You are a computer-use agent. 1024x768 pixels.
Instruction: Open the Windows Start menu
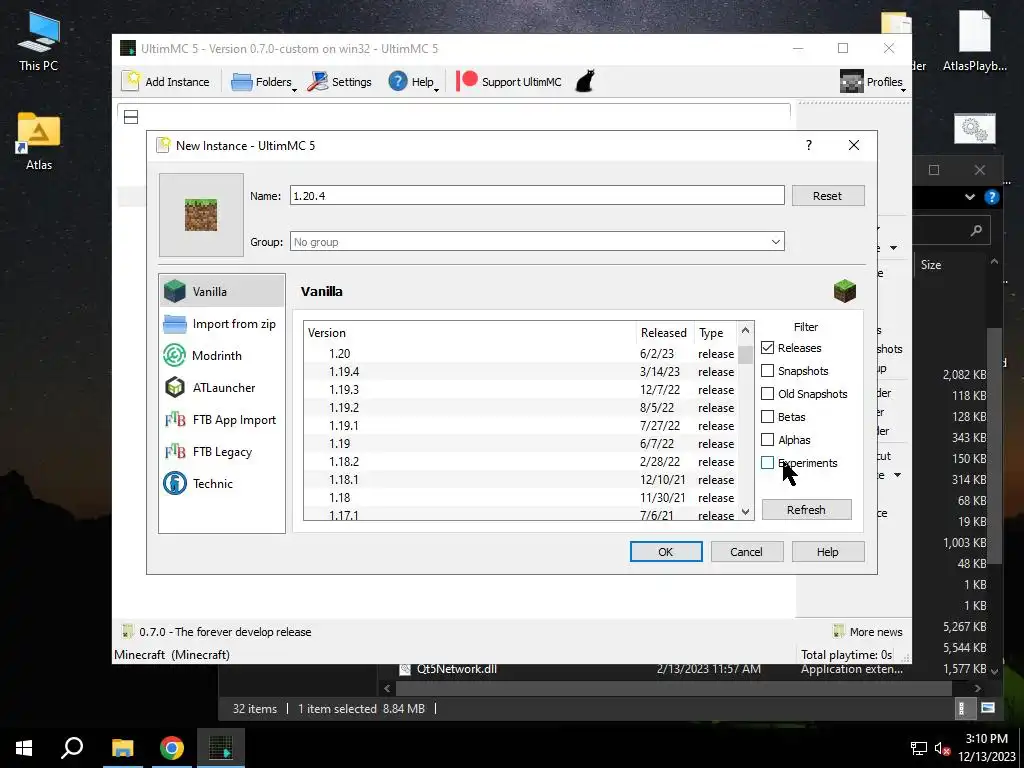(x=24, y=748)
